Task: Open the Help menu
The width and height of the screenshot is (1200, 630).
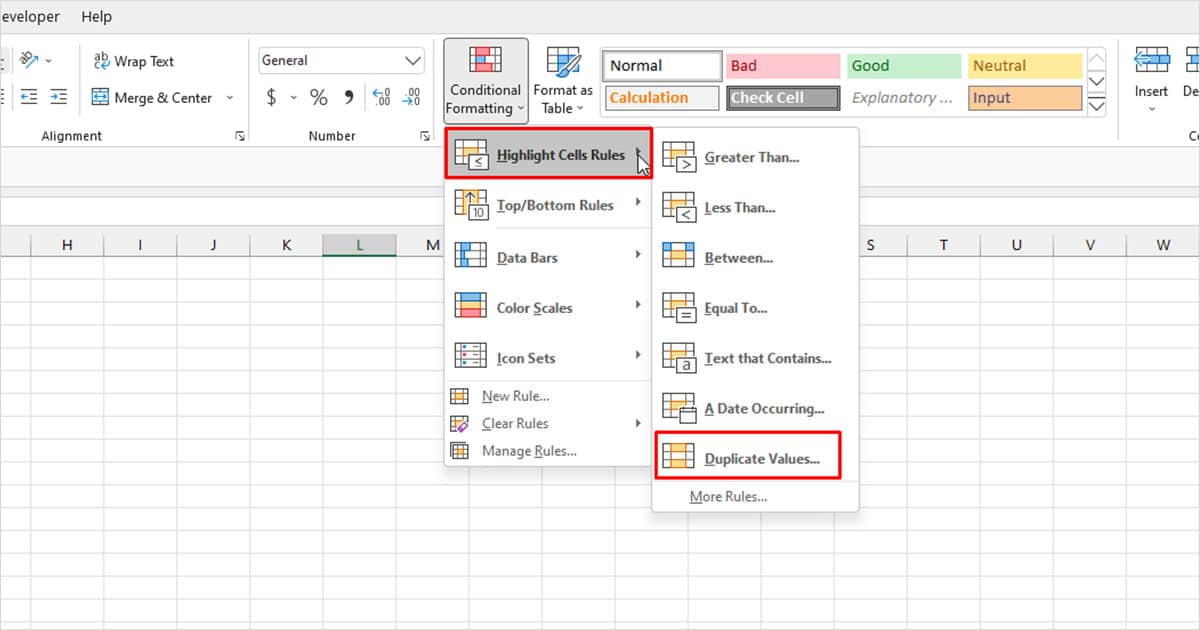Action: (x=96, y=16)
